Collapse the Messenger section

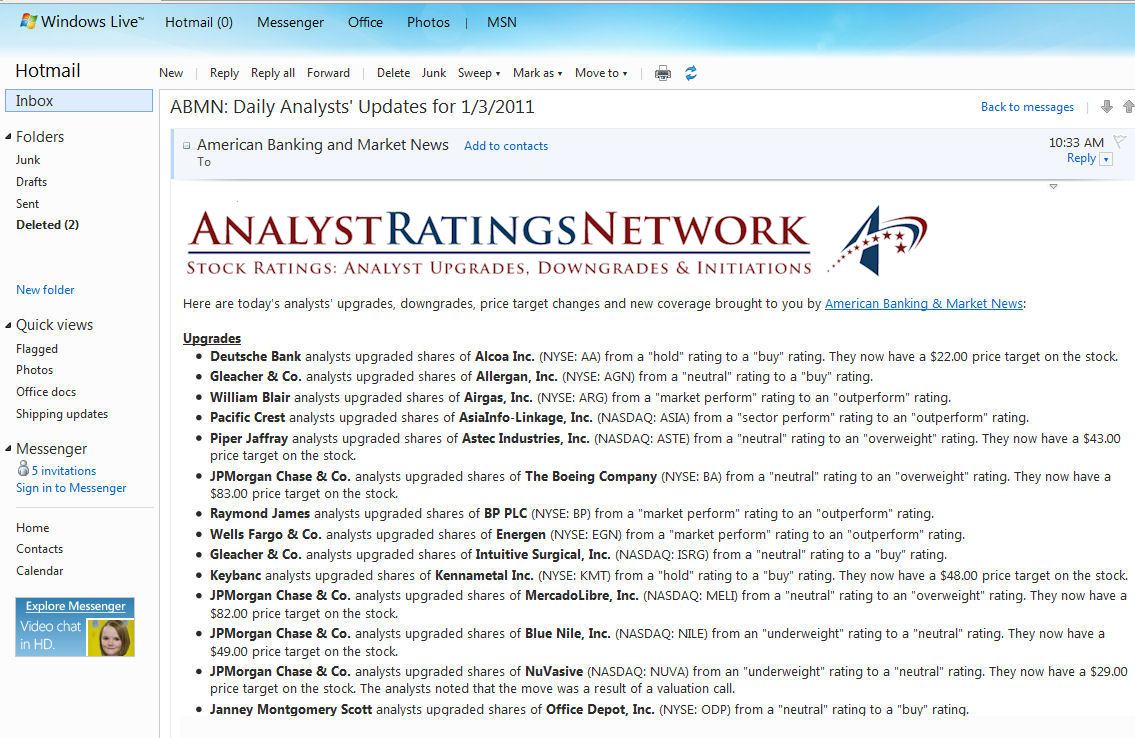(9, 449)
